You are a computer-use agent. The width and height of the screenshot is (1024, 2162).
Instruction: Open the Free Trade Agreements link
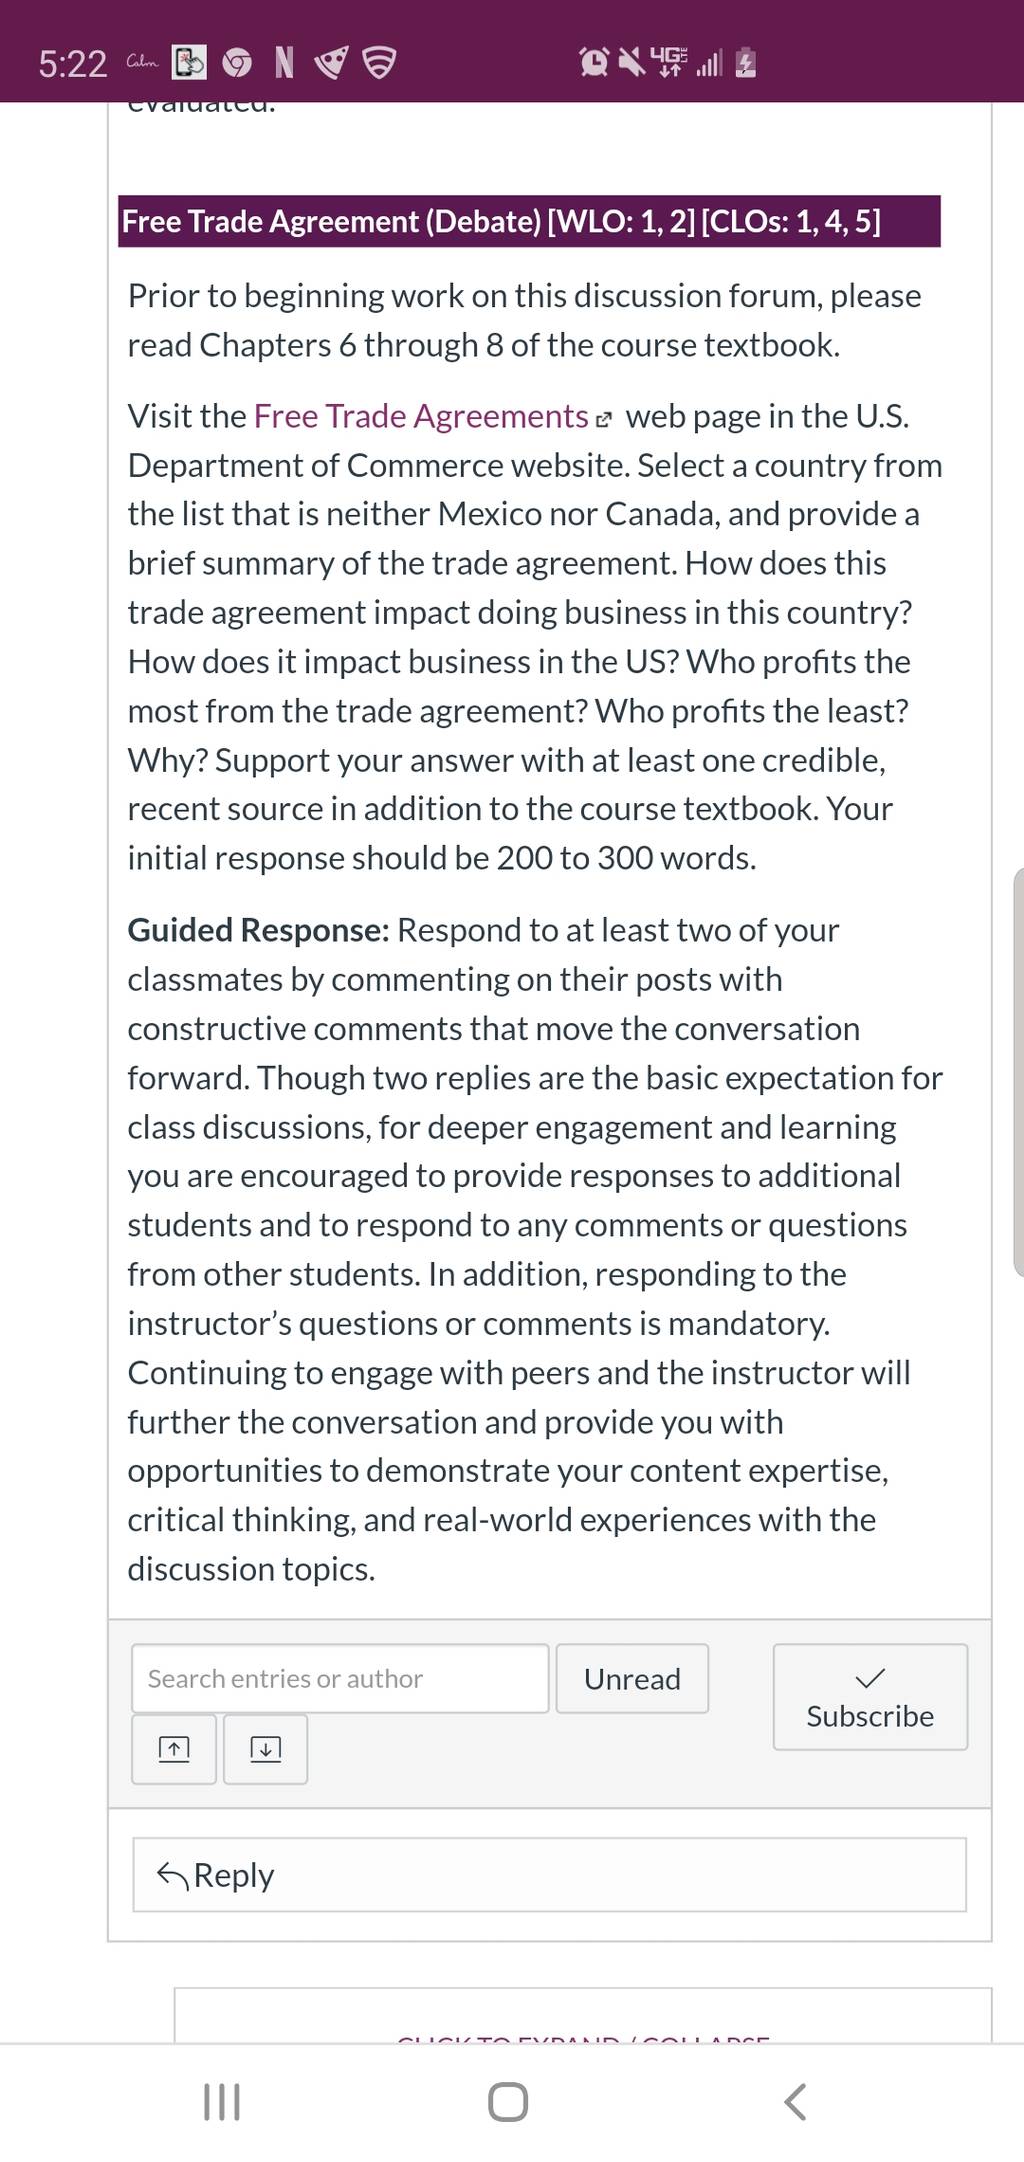tap(421, 415)
